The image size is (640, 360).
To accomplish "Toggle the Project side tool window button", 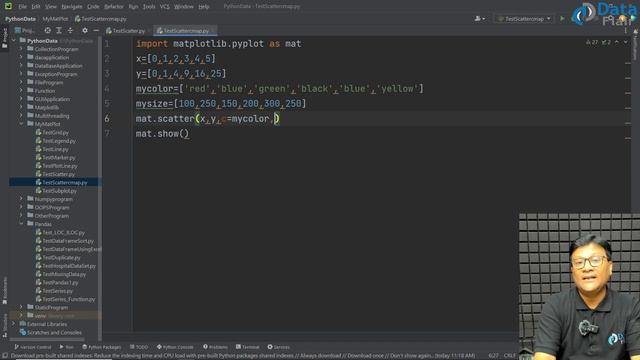I will 4,38.
